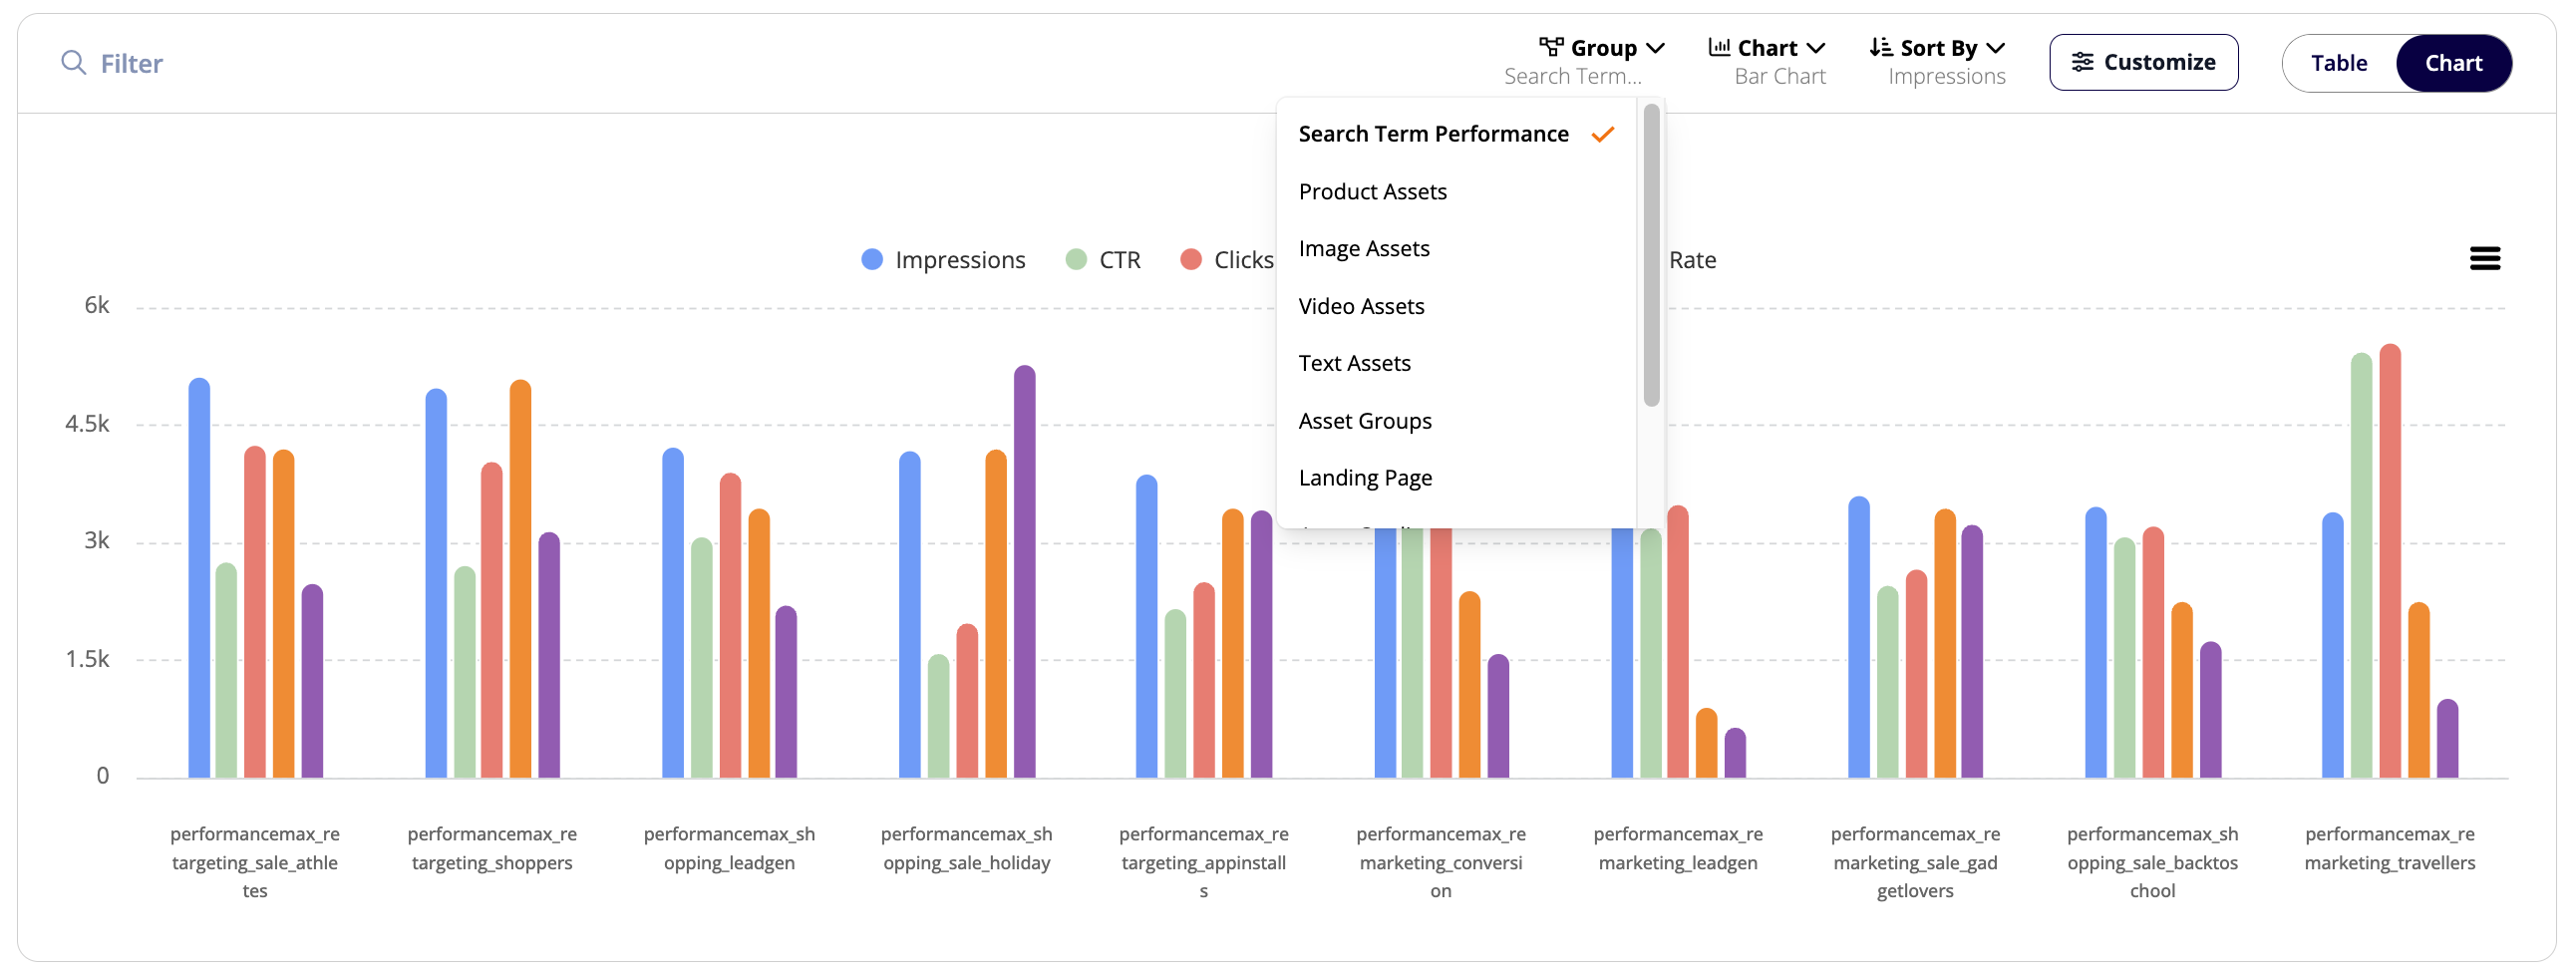
Task: Click the red Clicks legend color dot
Action: tap(1190, 260)
